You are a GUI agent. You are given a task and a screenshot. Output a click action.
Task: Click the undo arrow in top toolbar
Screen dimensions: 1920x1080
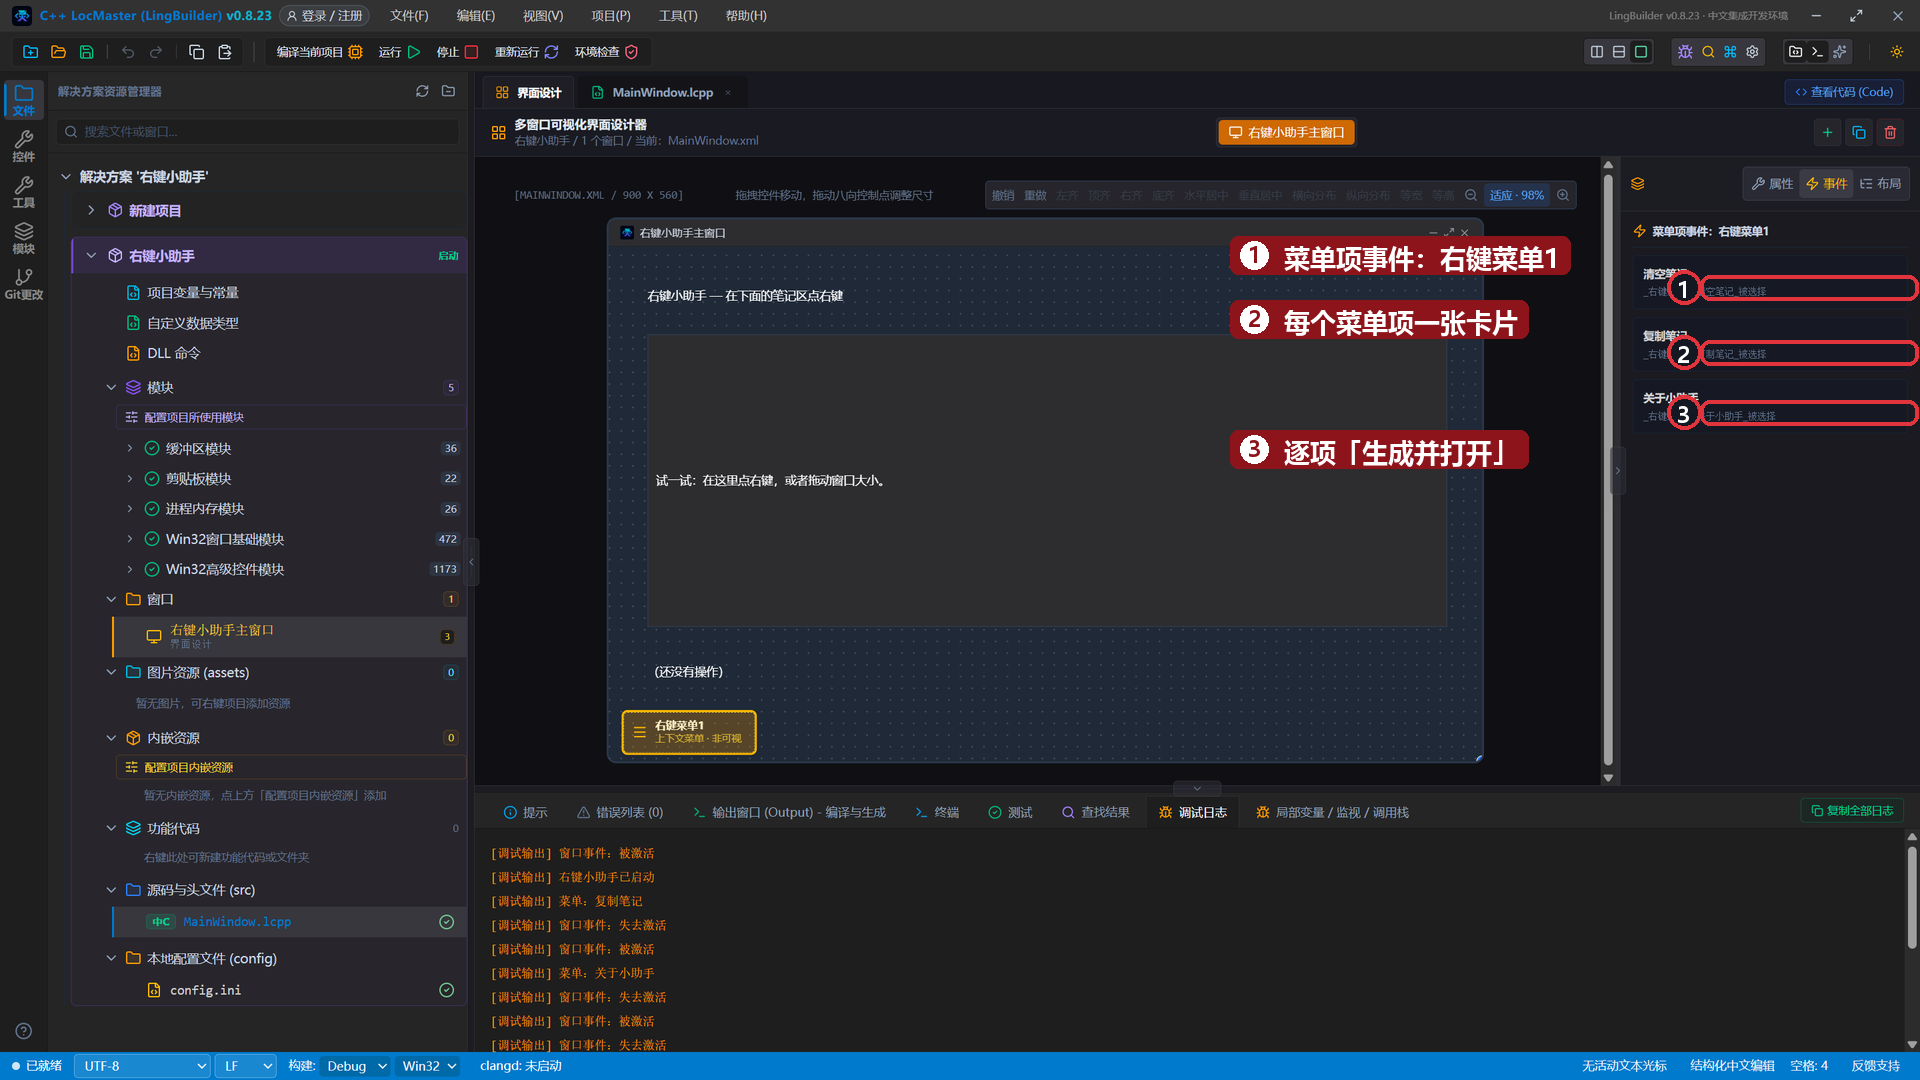coord(128,52)
